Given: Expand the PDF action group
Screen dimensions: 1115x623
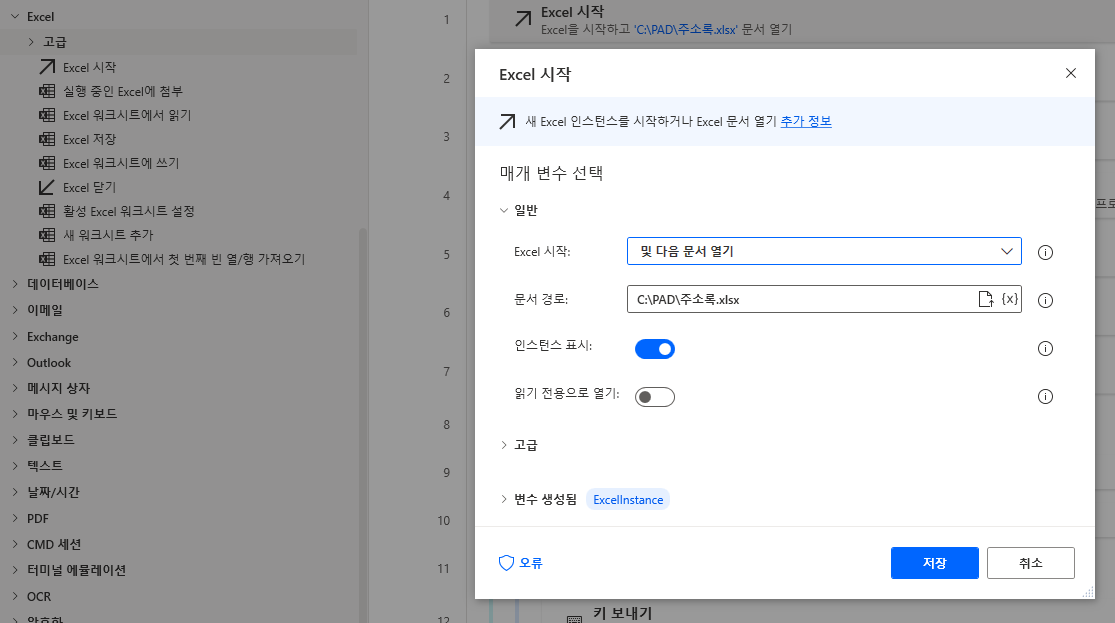Looking at the screenshot, I should (x=15, y=518).
